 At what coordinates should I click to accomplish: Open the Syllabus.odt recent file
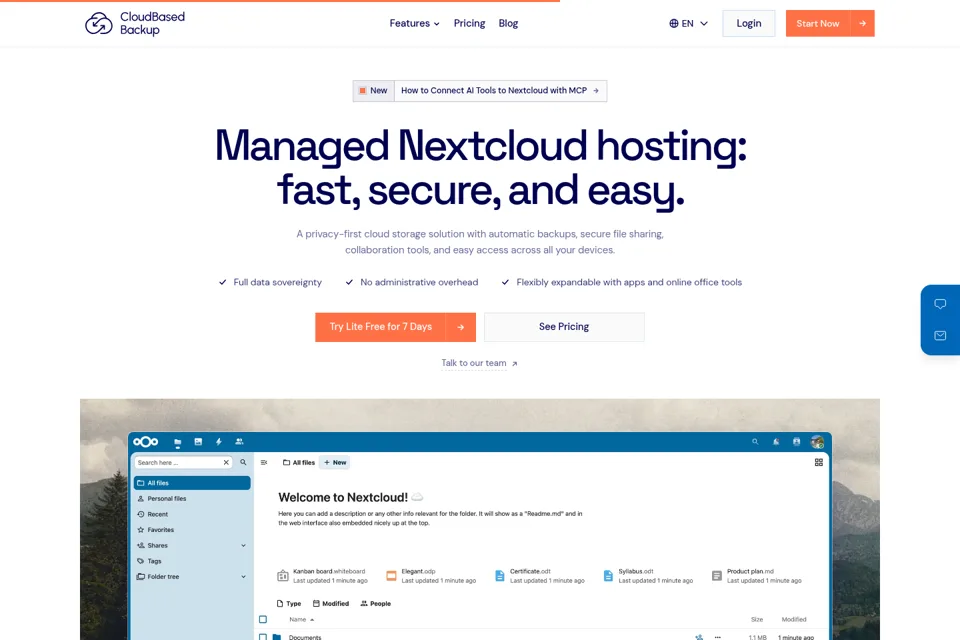coord(648,576)
